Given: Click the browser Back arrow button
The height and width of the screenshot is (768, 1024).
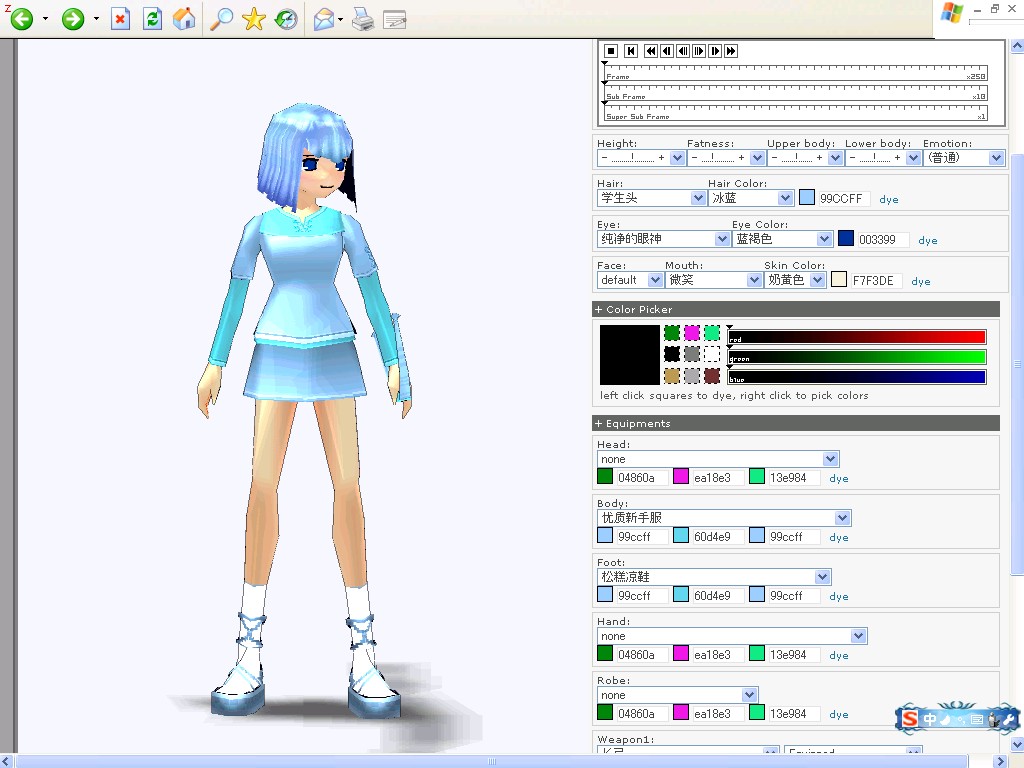Looking at the screenshot, I should pos(21,19).
